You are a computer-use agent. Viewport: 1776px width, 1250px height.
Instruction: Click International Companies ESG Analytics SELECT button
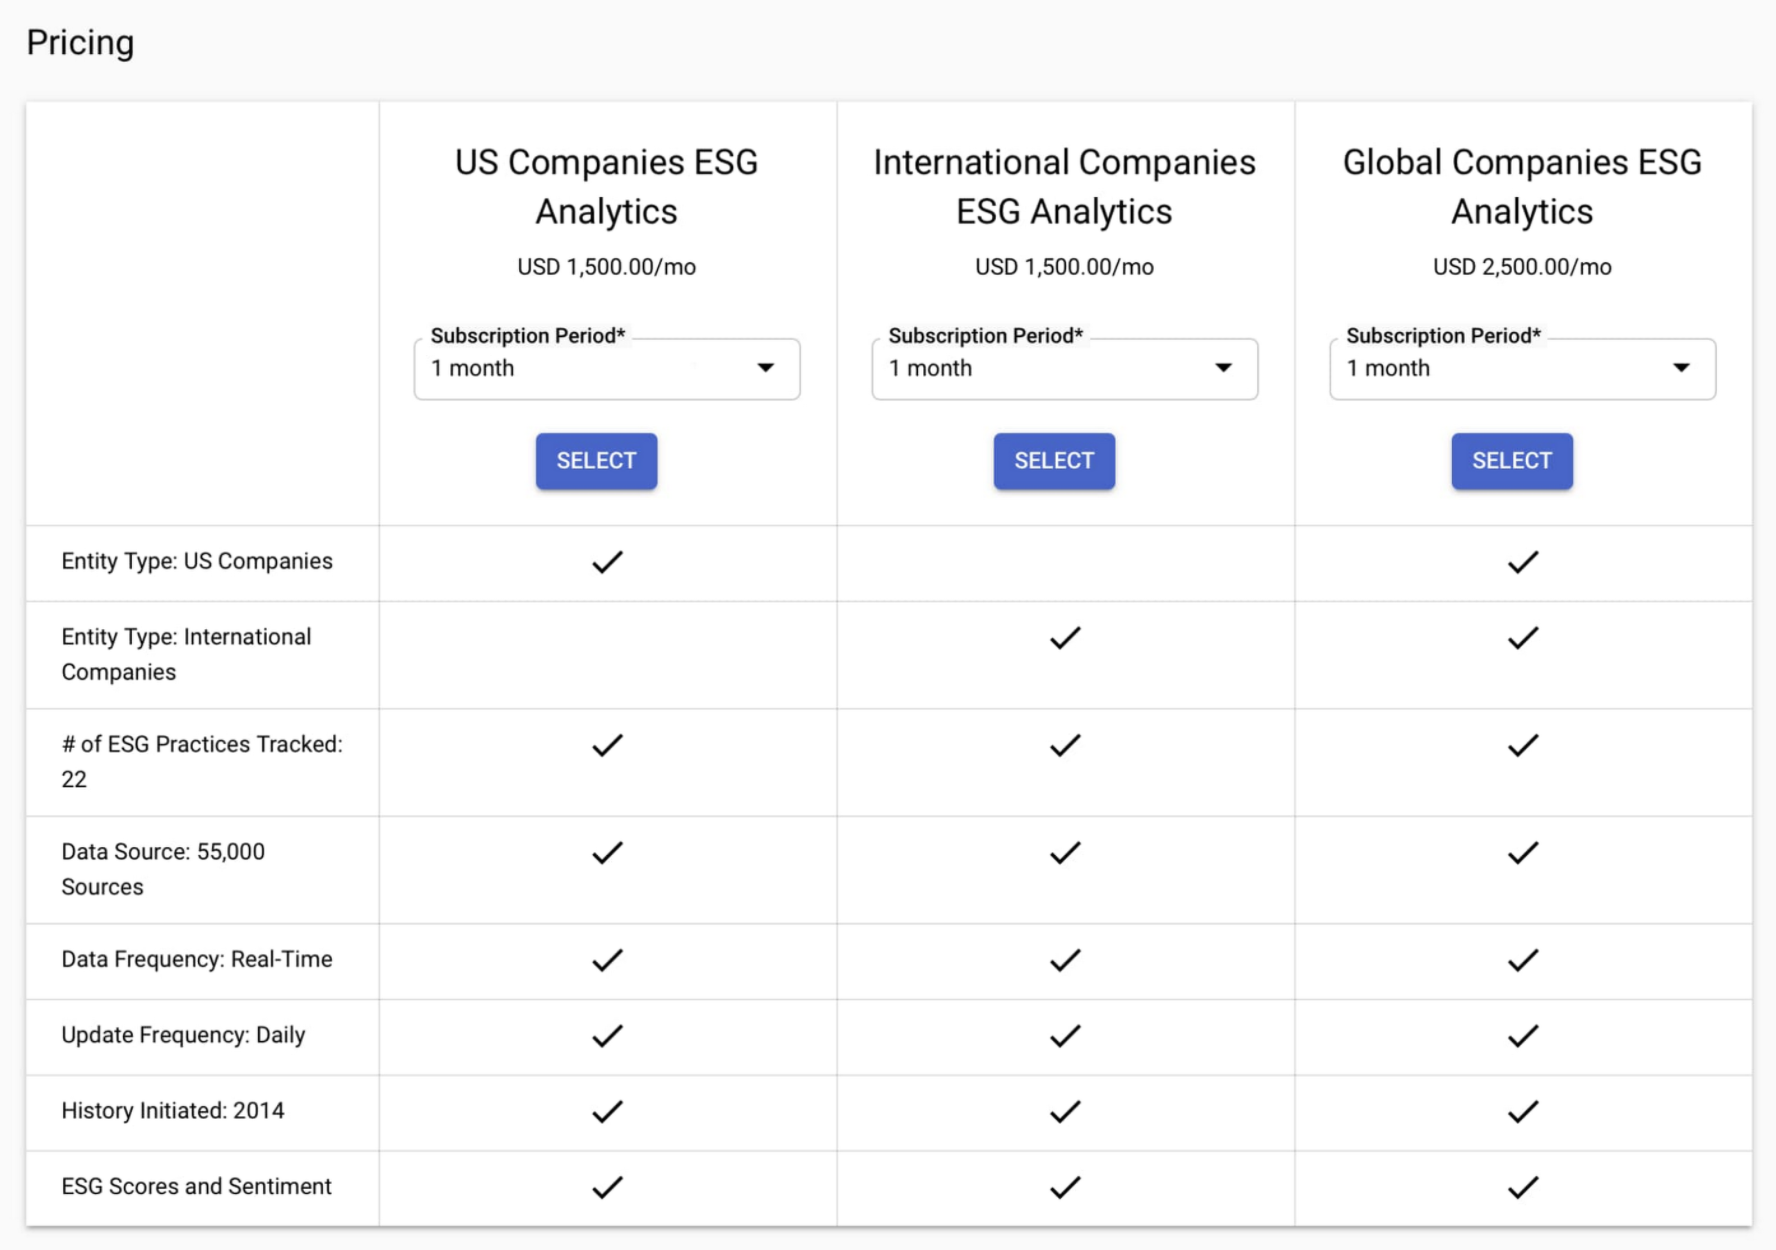point(1054,461)
